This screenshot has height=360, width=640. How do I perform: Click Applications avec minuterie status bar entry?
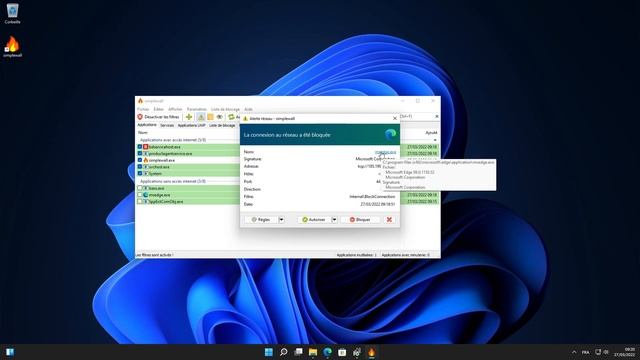pos(406,255)
